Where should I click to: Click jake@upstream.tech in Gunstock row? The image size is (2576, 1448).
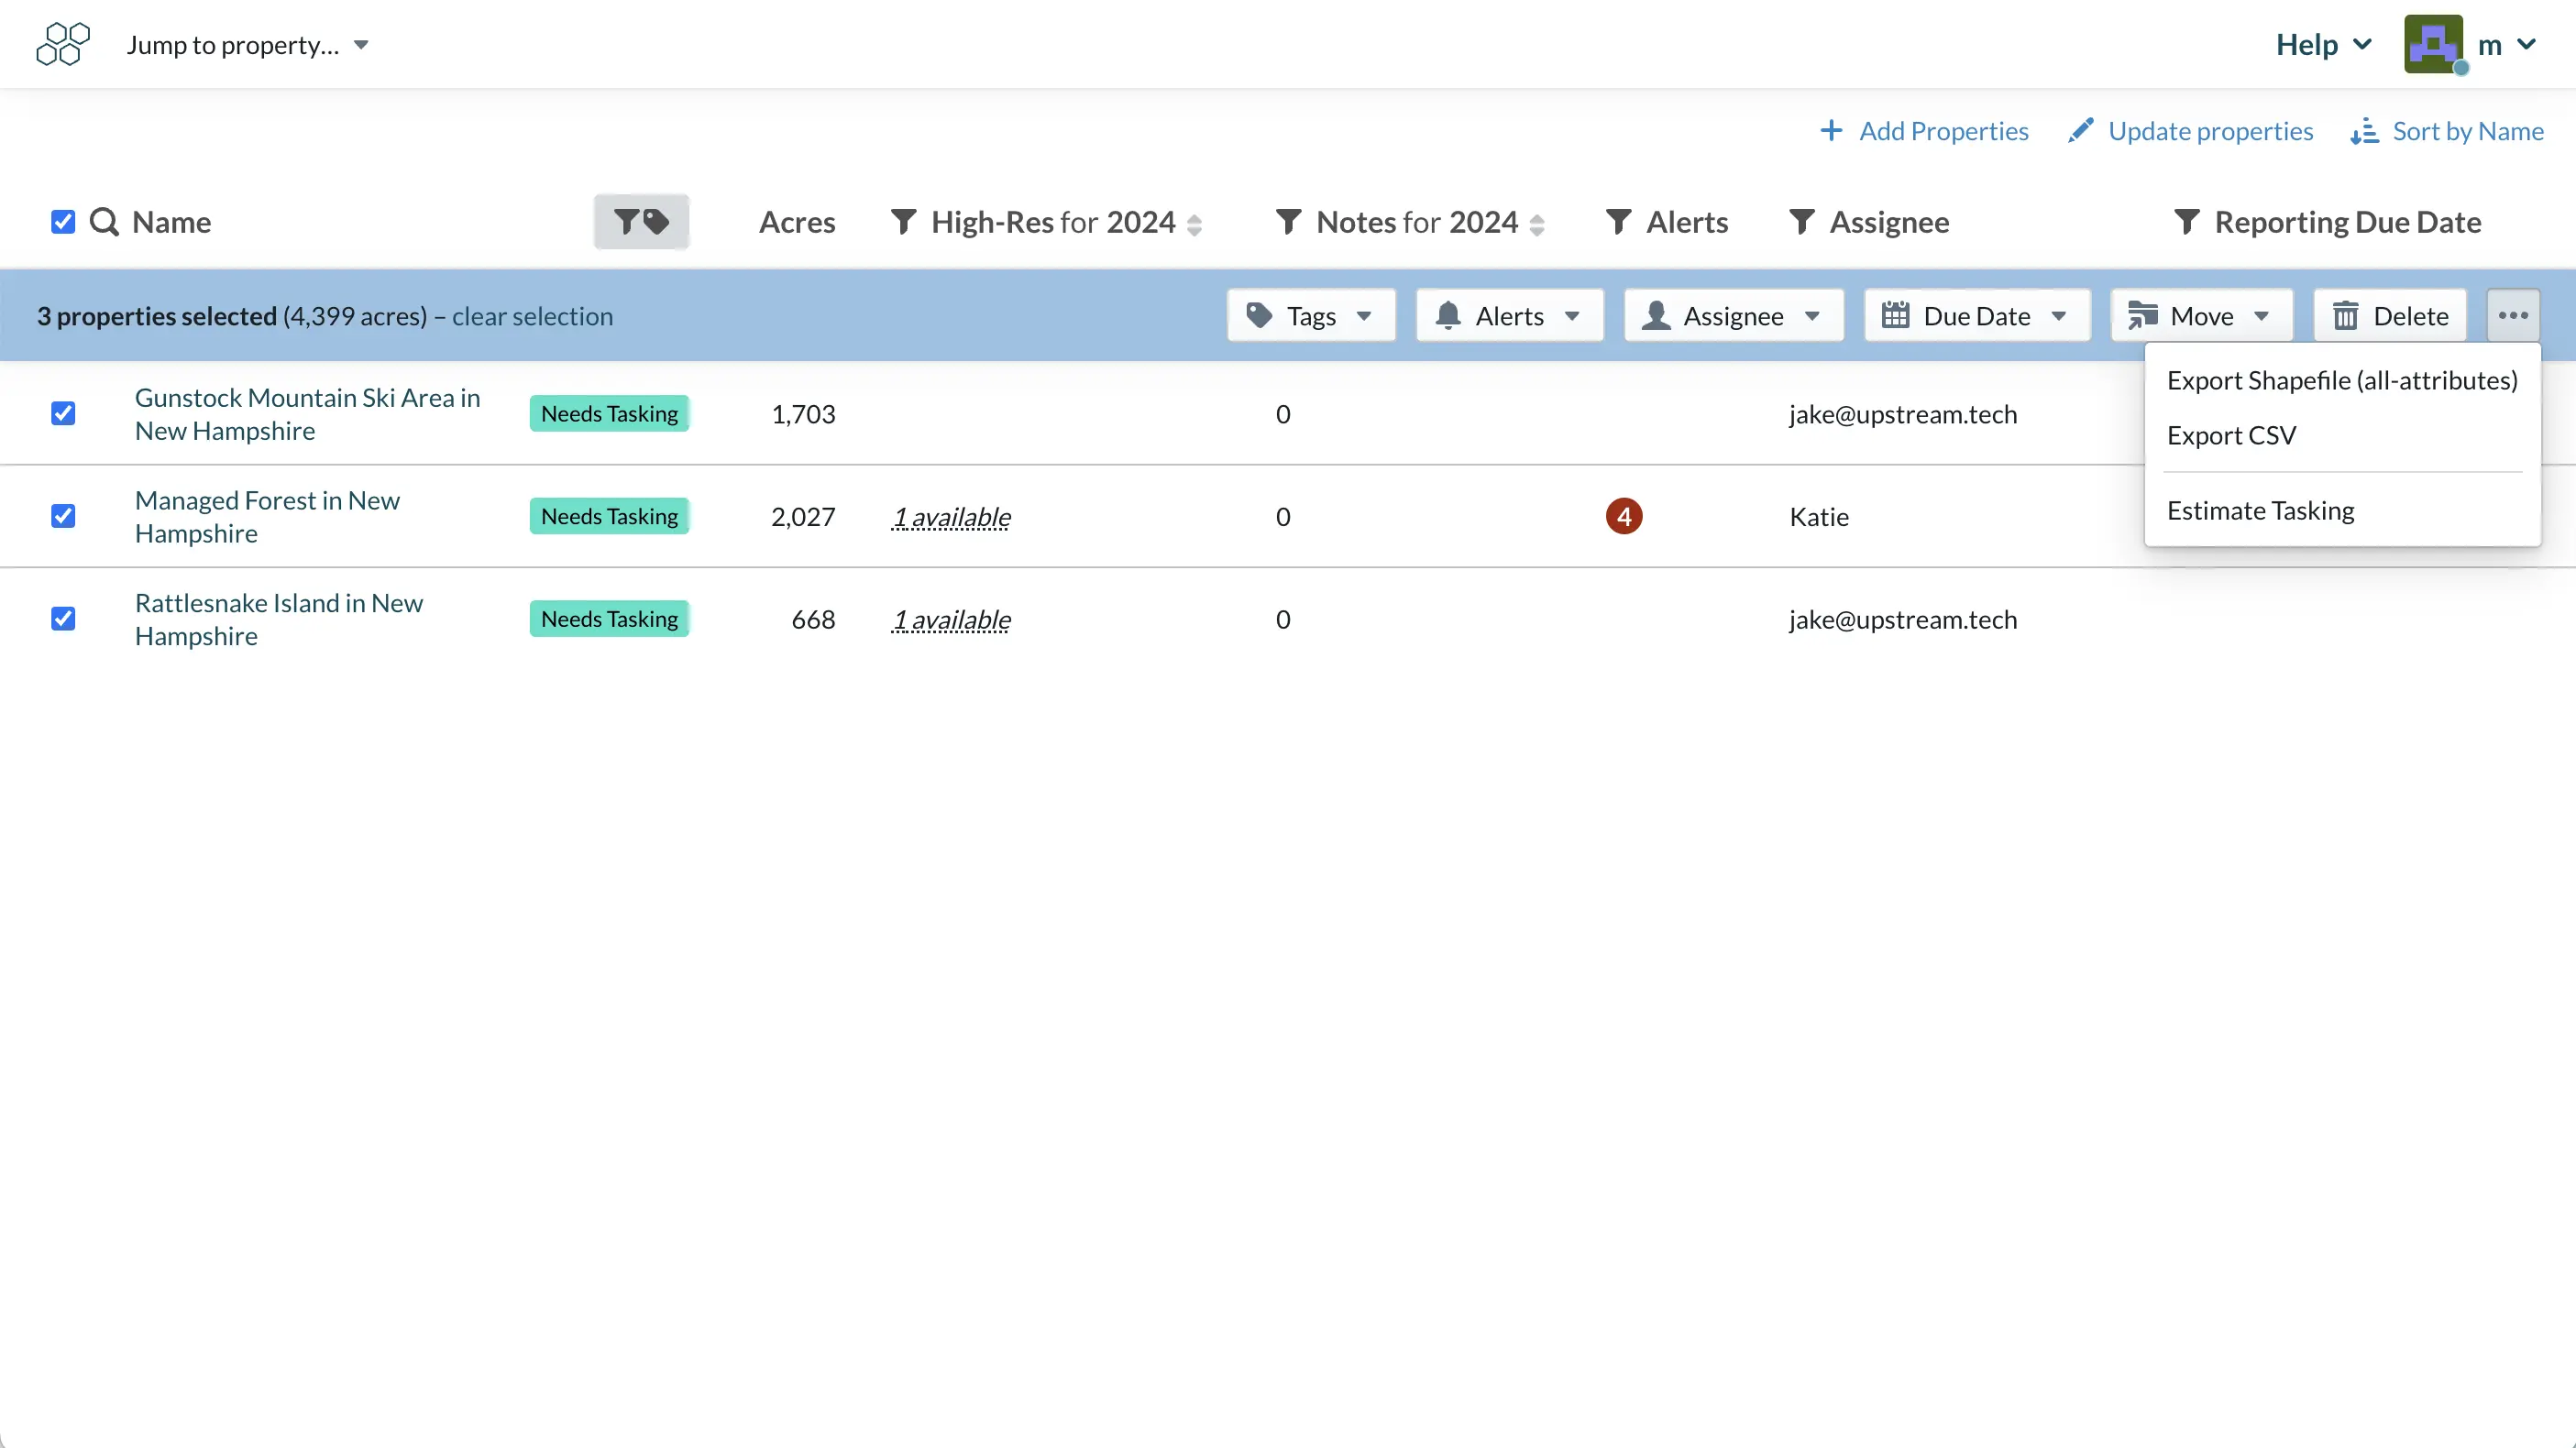[1903, 414]
